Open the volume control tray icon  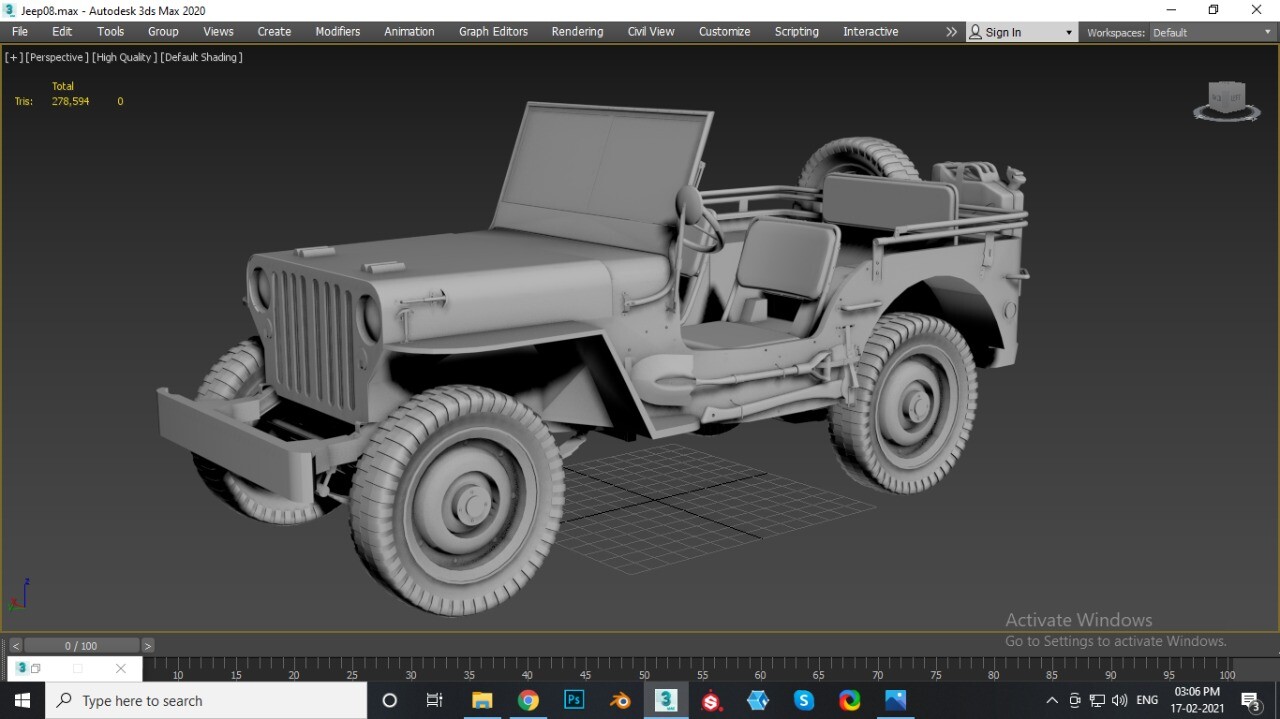click(x=1119, y=700)
